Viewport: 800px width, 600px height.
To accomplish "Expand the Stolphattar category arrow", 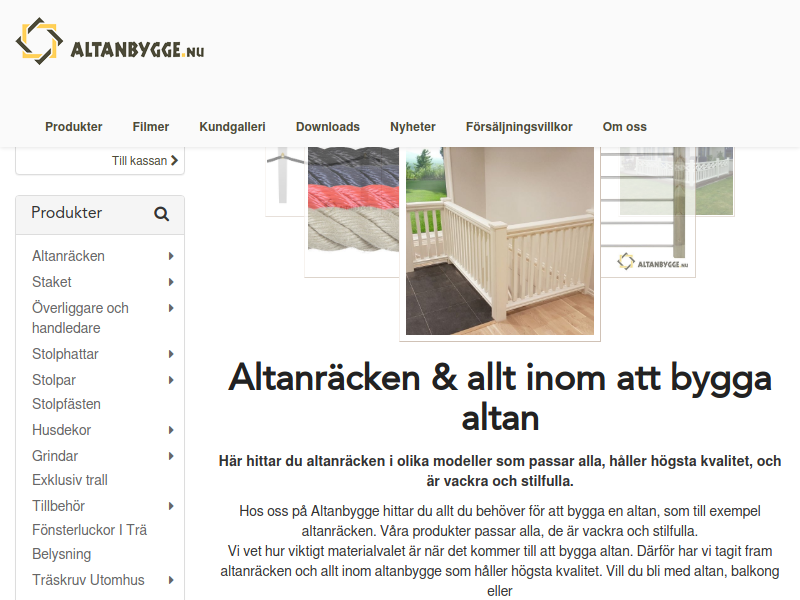I will tap(171, 354).
